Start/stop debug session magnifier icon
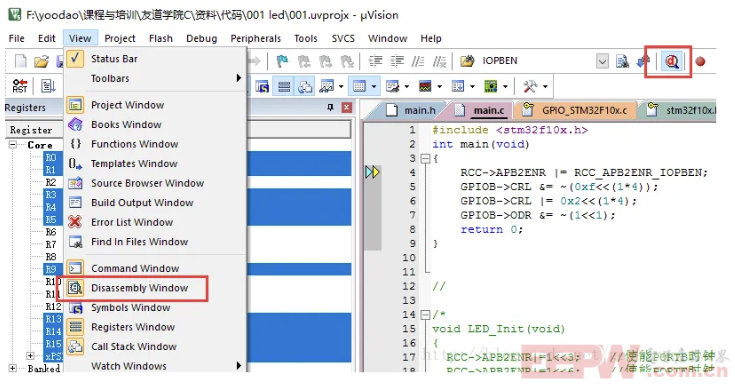Image resolution: width=735 pixels, height=385 pixels. 672,61
